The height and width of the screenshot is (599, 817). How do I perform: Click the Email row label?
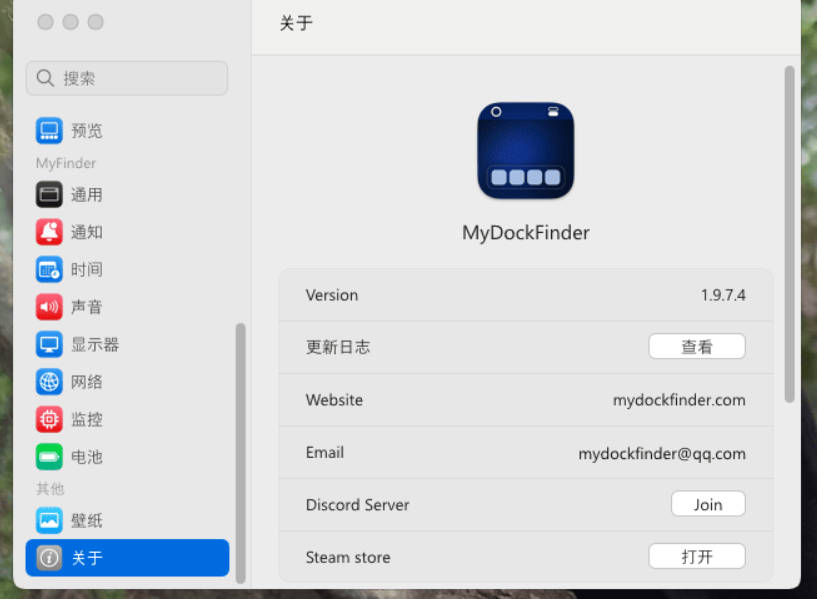[x=325, y=453]
